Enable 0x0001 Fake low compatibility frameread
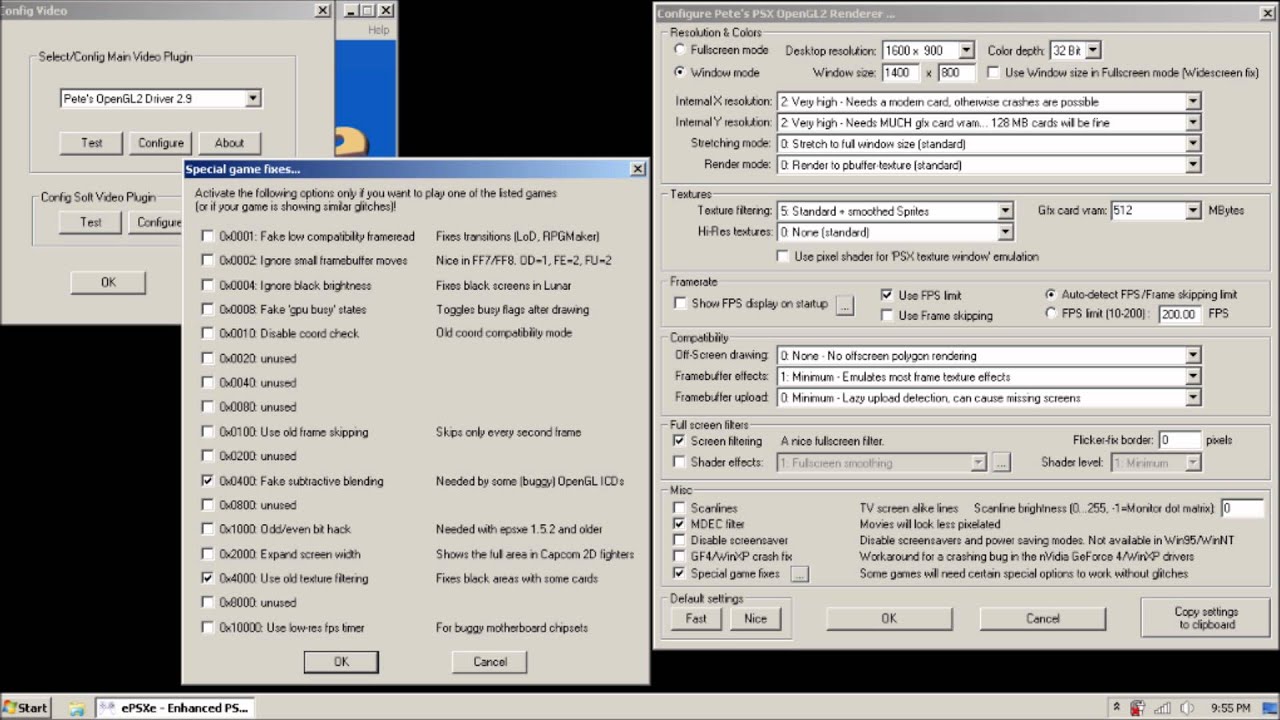1280x720 pixels. [x=208, y=236]
